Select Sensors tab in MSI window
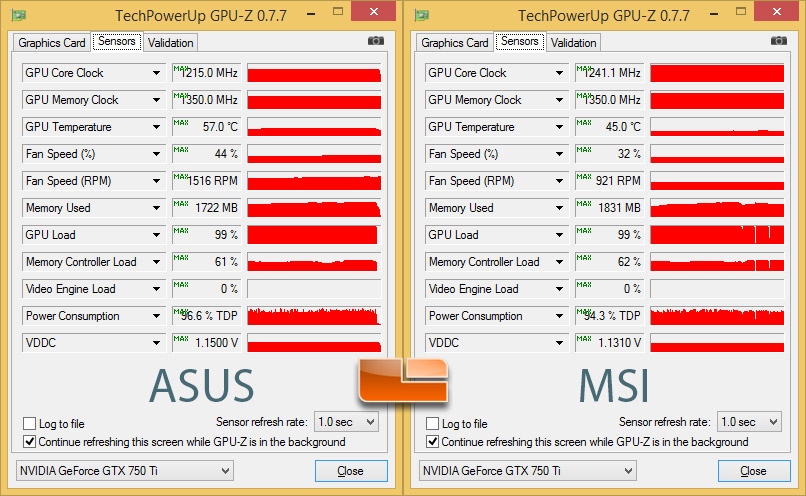 520,41
